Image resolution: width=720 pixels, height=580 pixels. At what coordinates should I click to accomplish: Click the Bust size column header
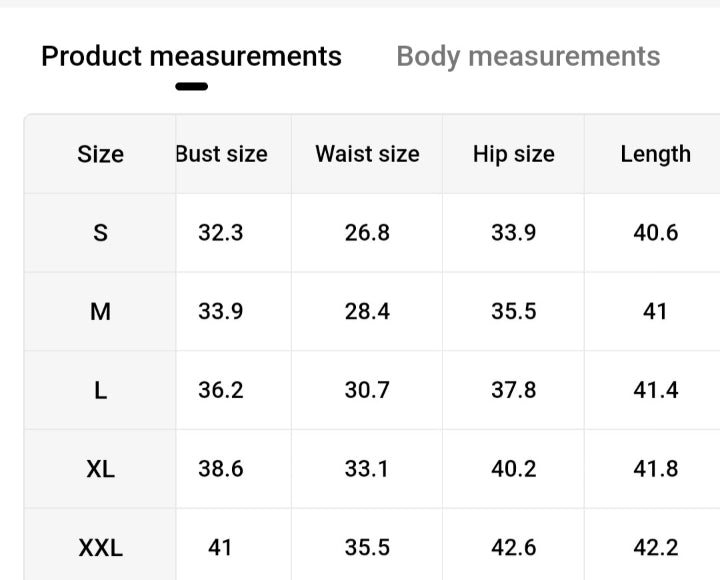221,154
